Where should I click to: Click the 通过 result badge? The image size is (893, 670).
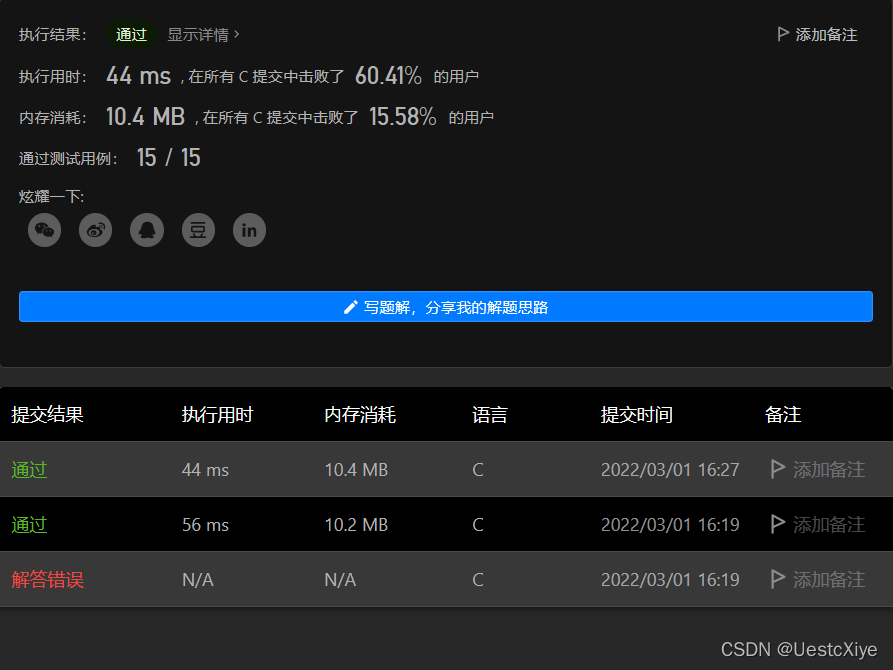[132, 35]
